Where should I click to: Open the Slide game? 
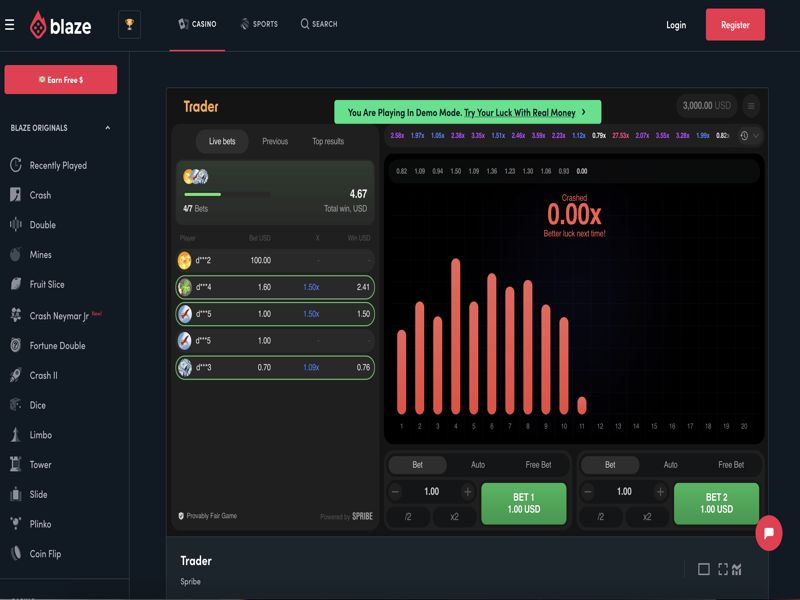(29, 494)
